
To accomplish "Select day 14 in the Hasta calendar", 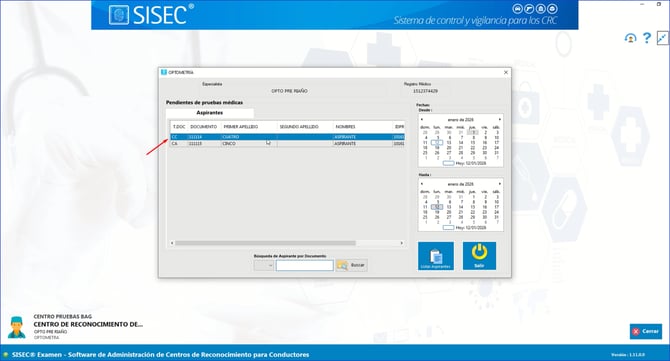I will pos(461,207).
